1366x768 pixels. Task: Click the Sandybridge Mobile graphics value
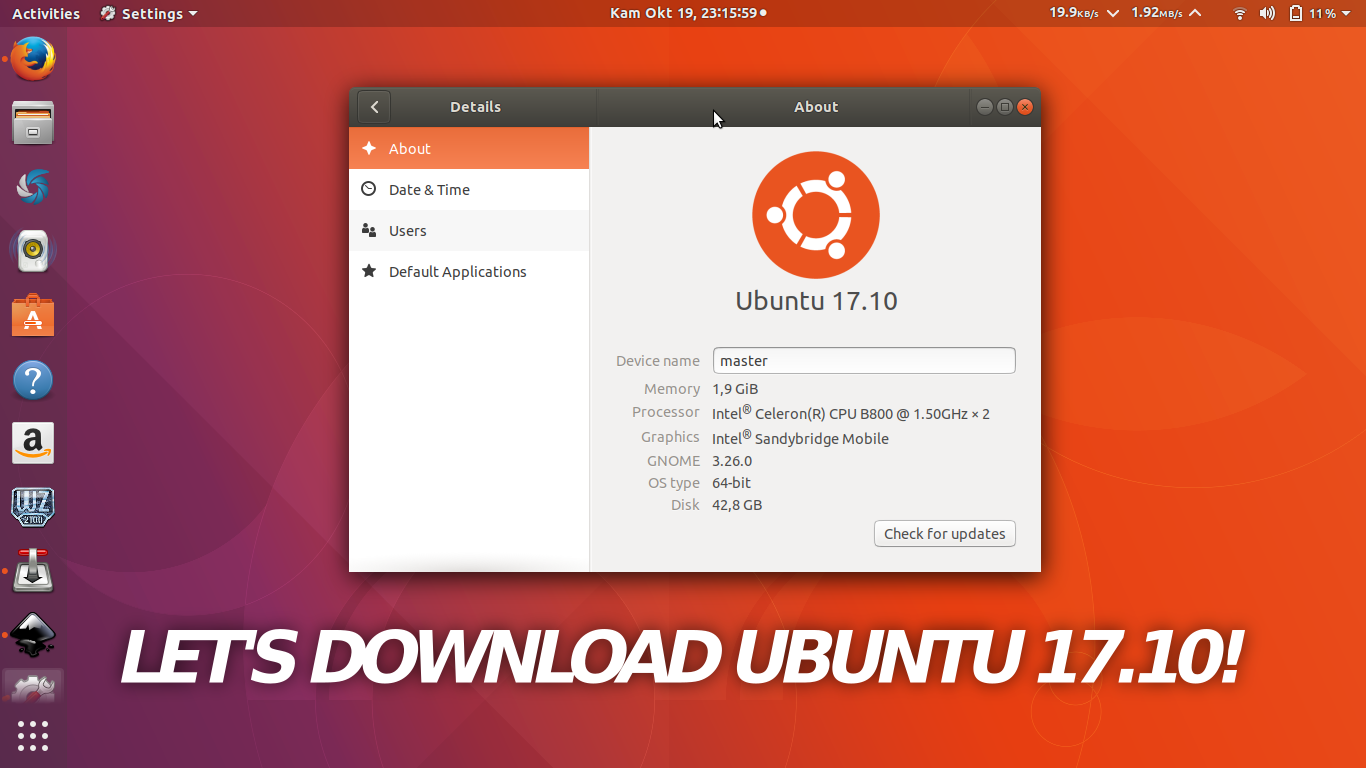[x=800, y=437]
